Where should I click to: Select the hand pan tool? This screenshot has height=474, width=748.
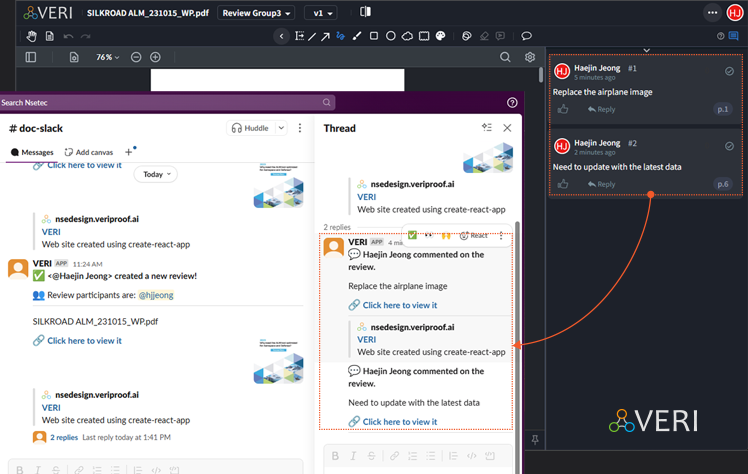point(31,36)
